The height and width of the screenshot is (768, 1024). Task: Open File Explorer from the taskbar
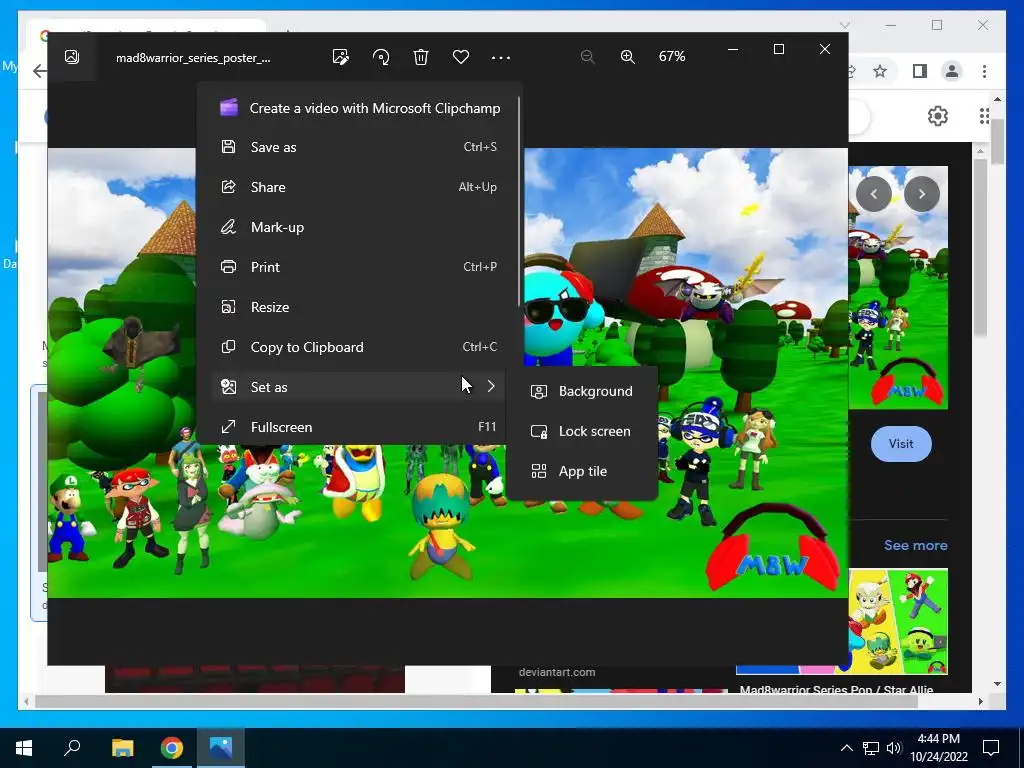click(x=122, y=748)
